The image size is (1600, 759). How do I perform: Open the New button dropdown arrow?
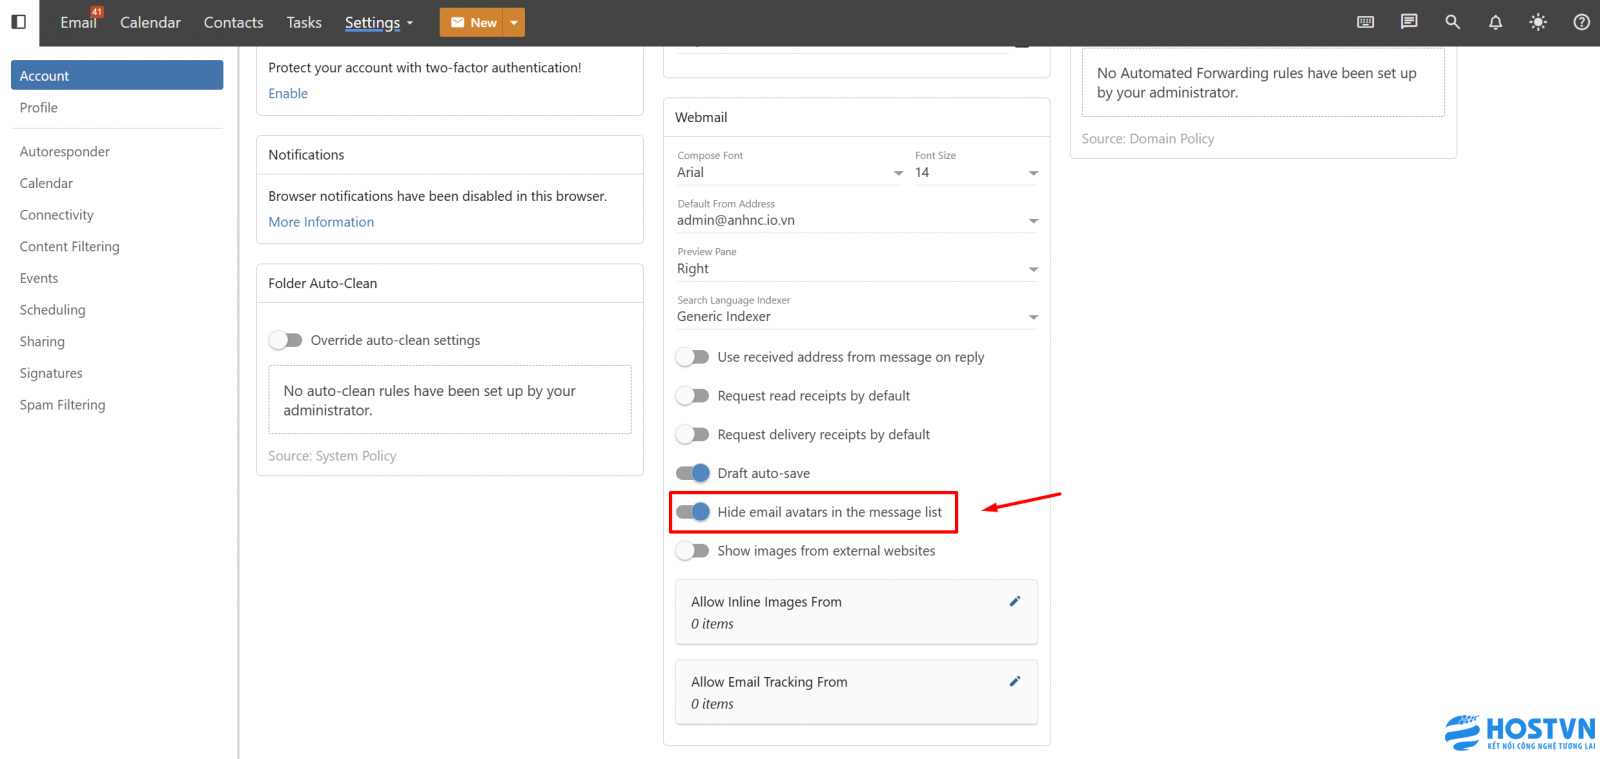coord(514,22)
